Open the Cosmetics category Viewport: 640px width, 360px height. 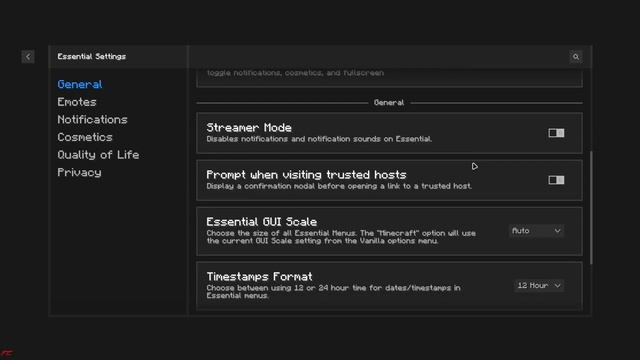pyautogui.click(x=85, y=137)
